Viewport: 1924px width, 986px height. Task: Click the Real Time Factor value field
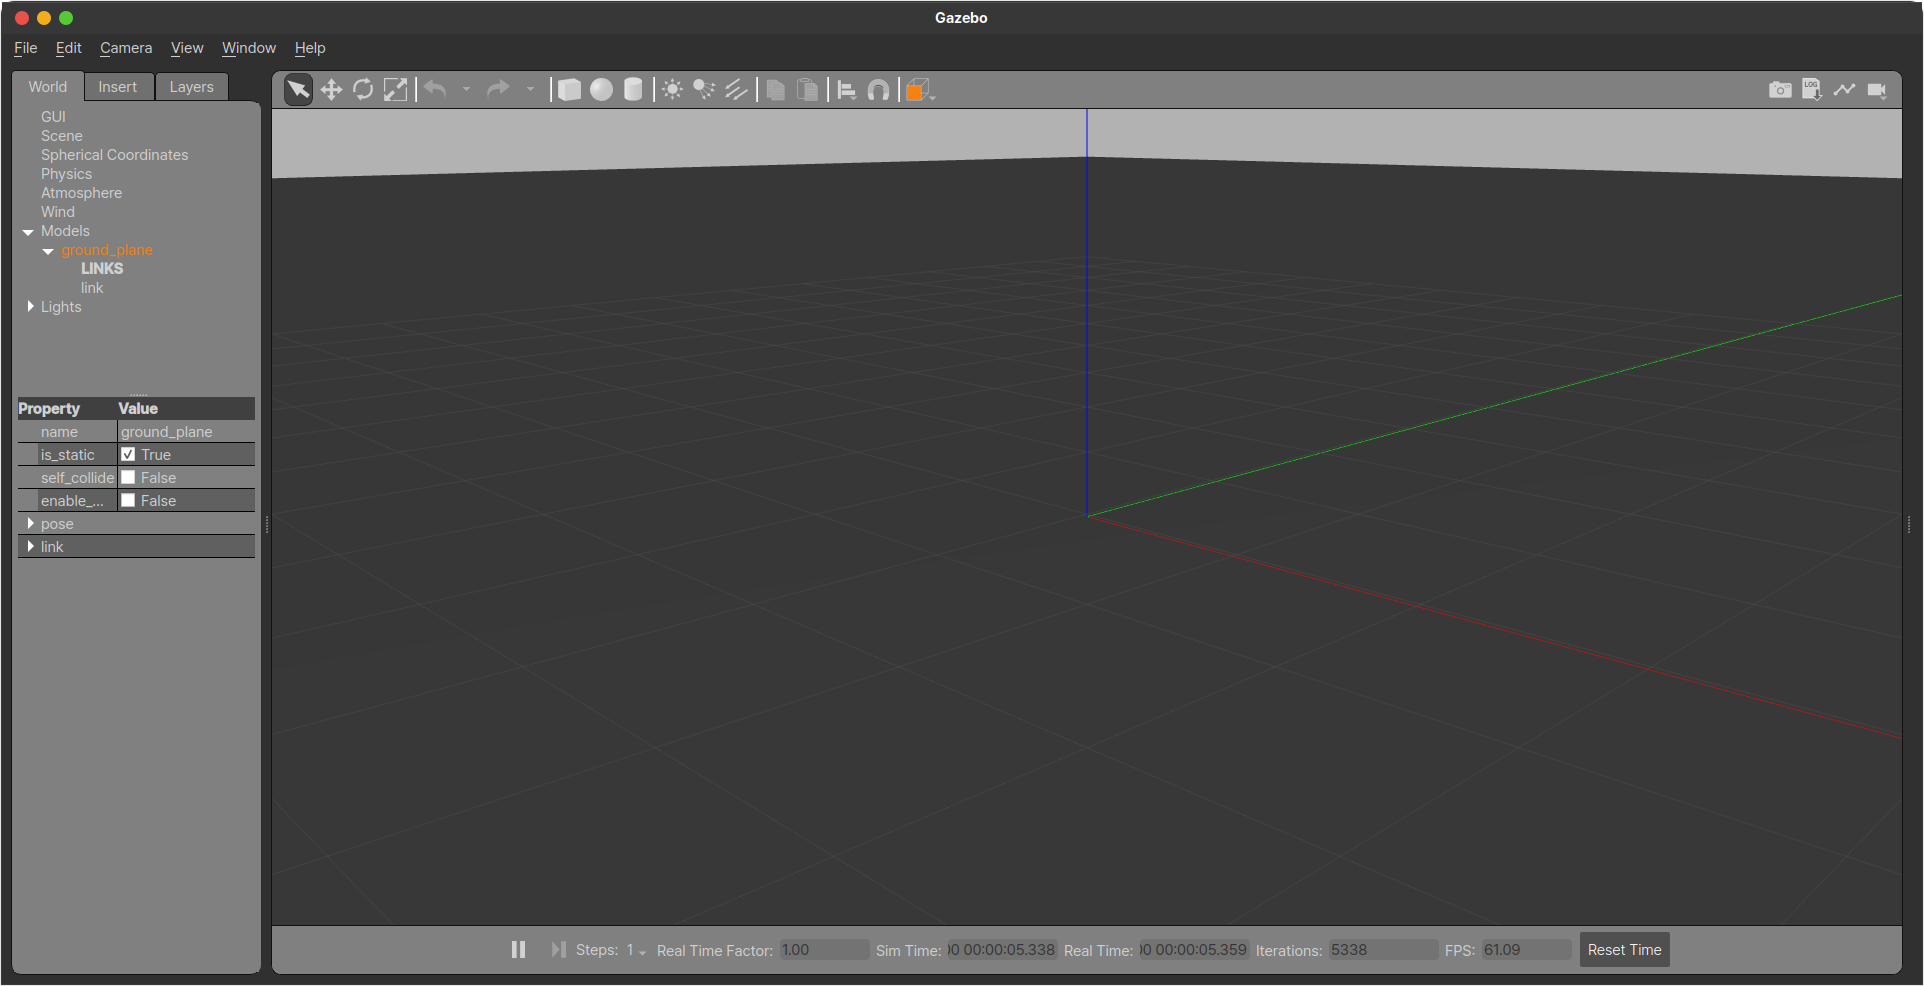click(x=824, y=950)
